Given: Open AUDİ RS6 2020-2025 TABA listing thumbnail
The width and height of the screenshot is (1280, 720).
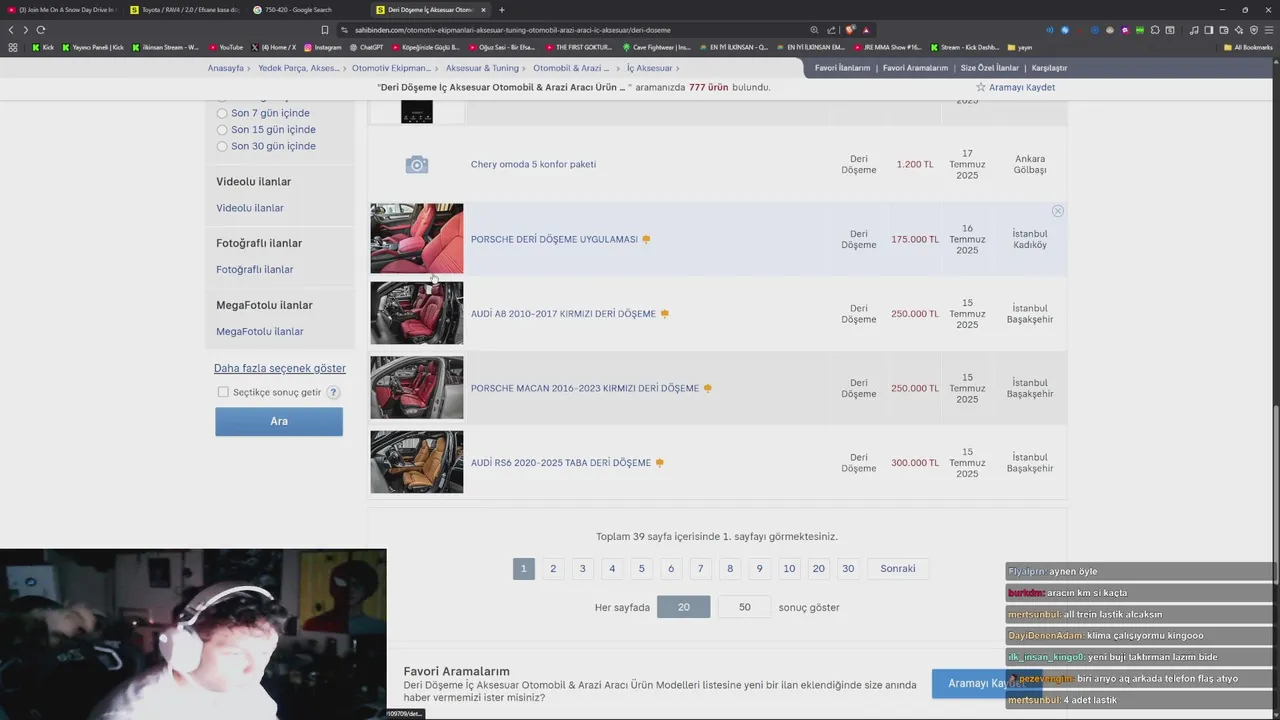Looking at the screenshot, I should click(417, 462).
